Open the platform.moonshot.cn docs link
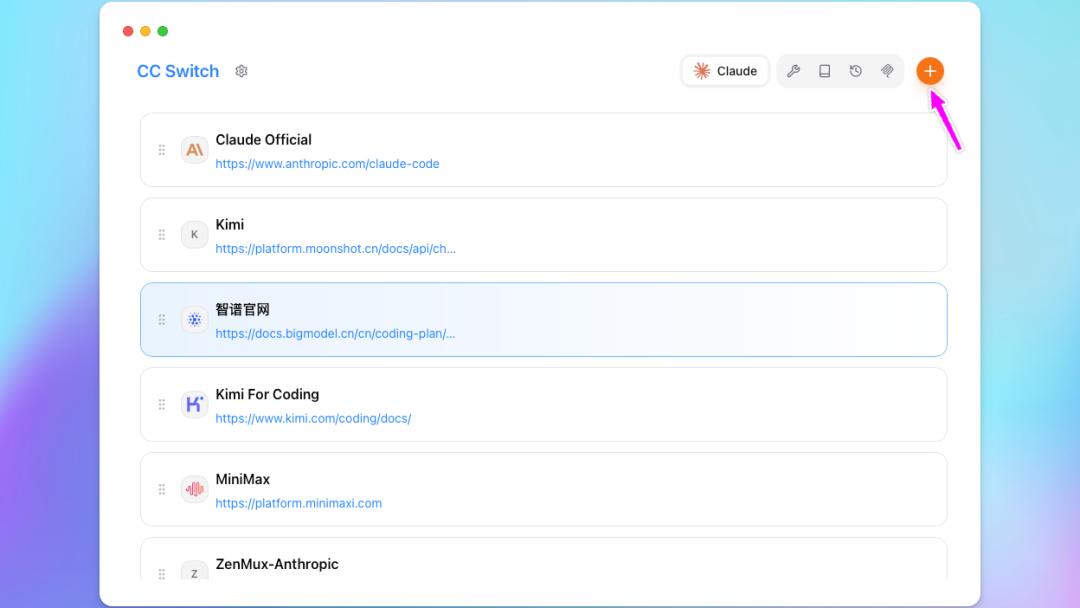Viewport: 1080px width, 608px height. [335, 249]
